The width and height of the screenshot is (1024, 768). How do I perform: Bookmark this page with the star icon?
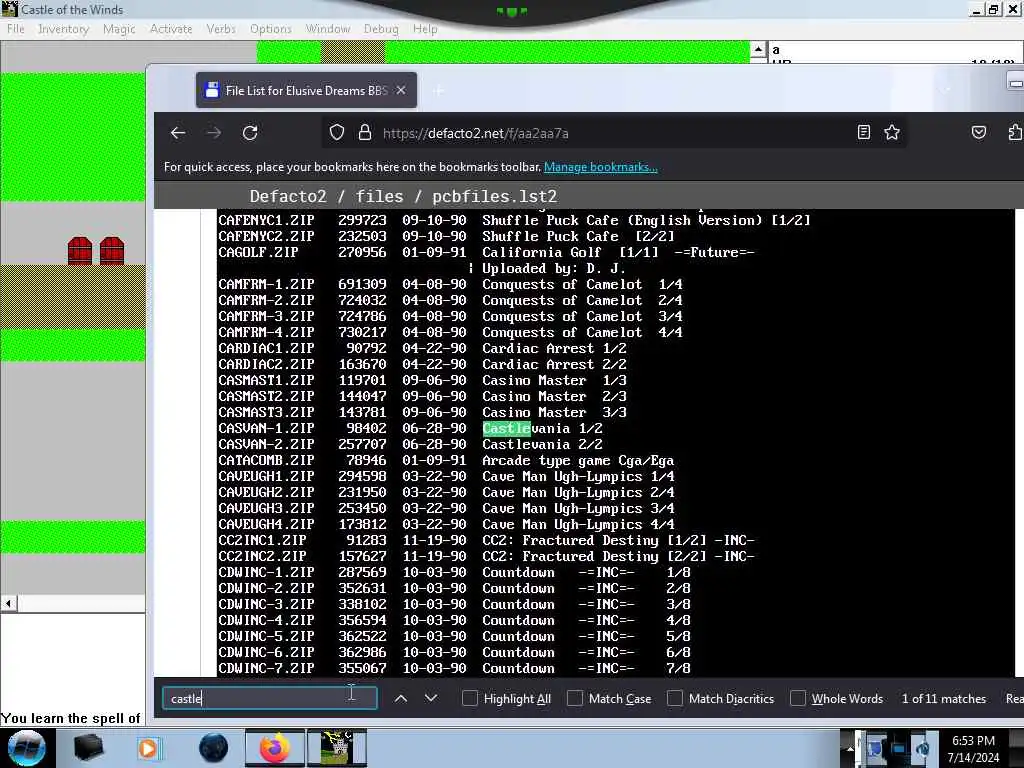pyautogui.click(x=892, y=133)
